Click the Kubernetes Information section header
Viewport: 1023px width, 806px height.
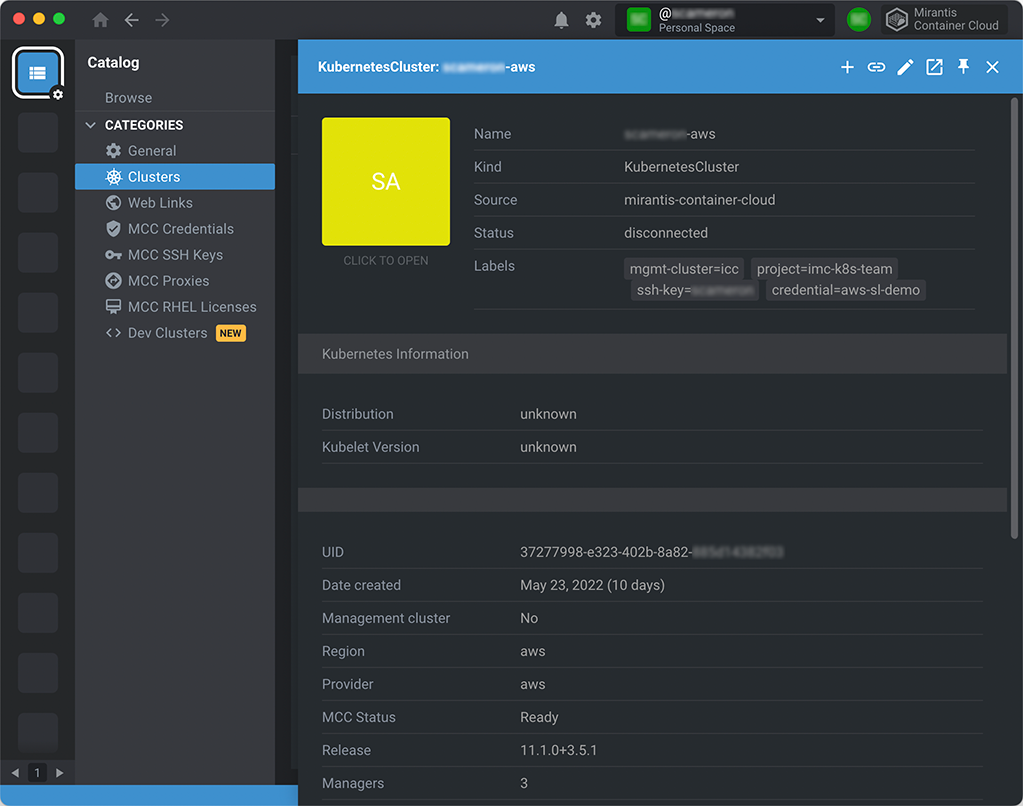(652, 354)
